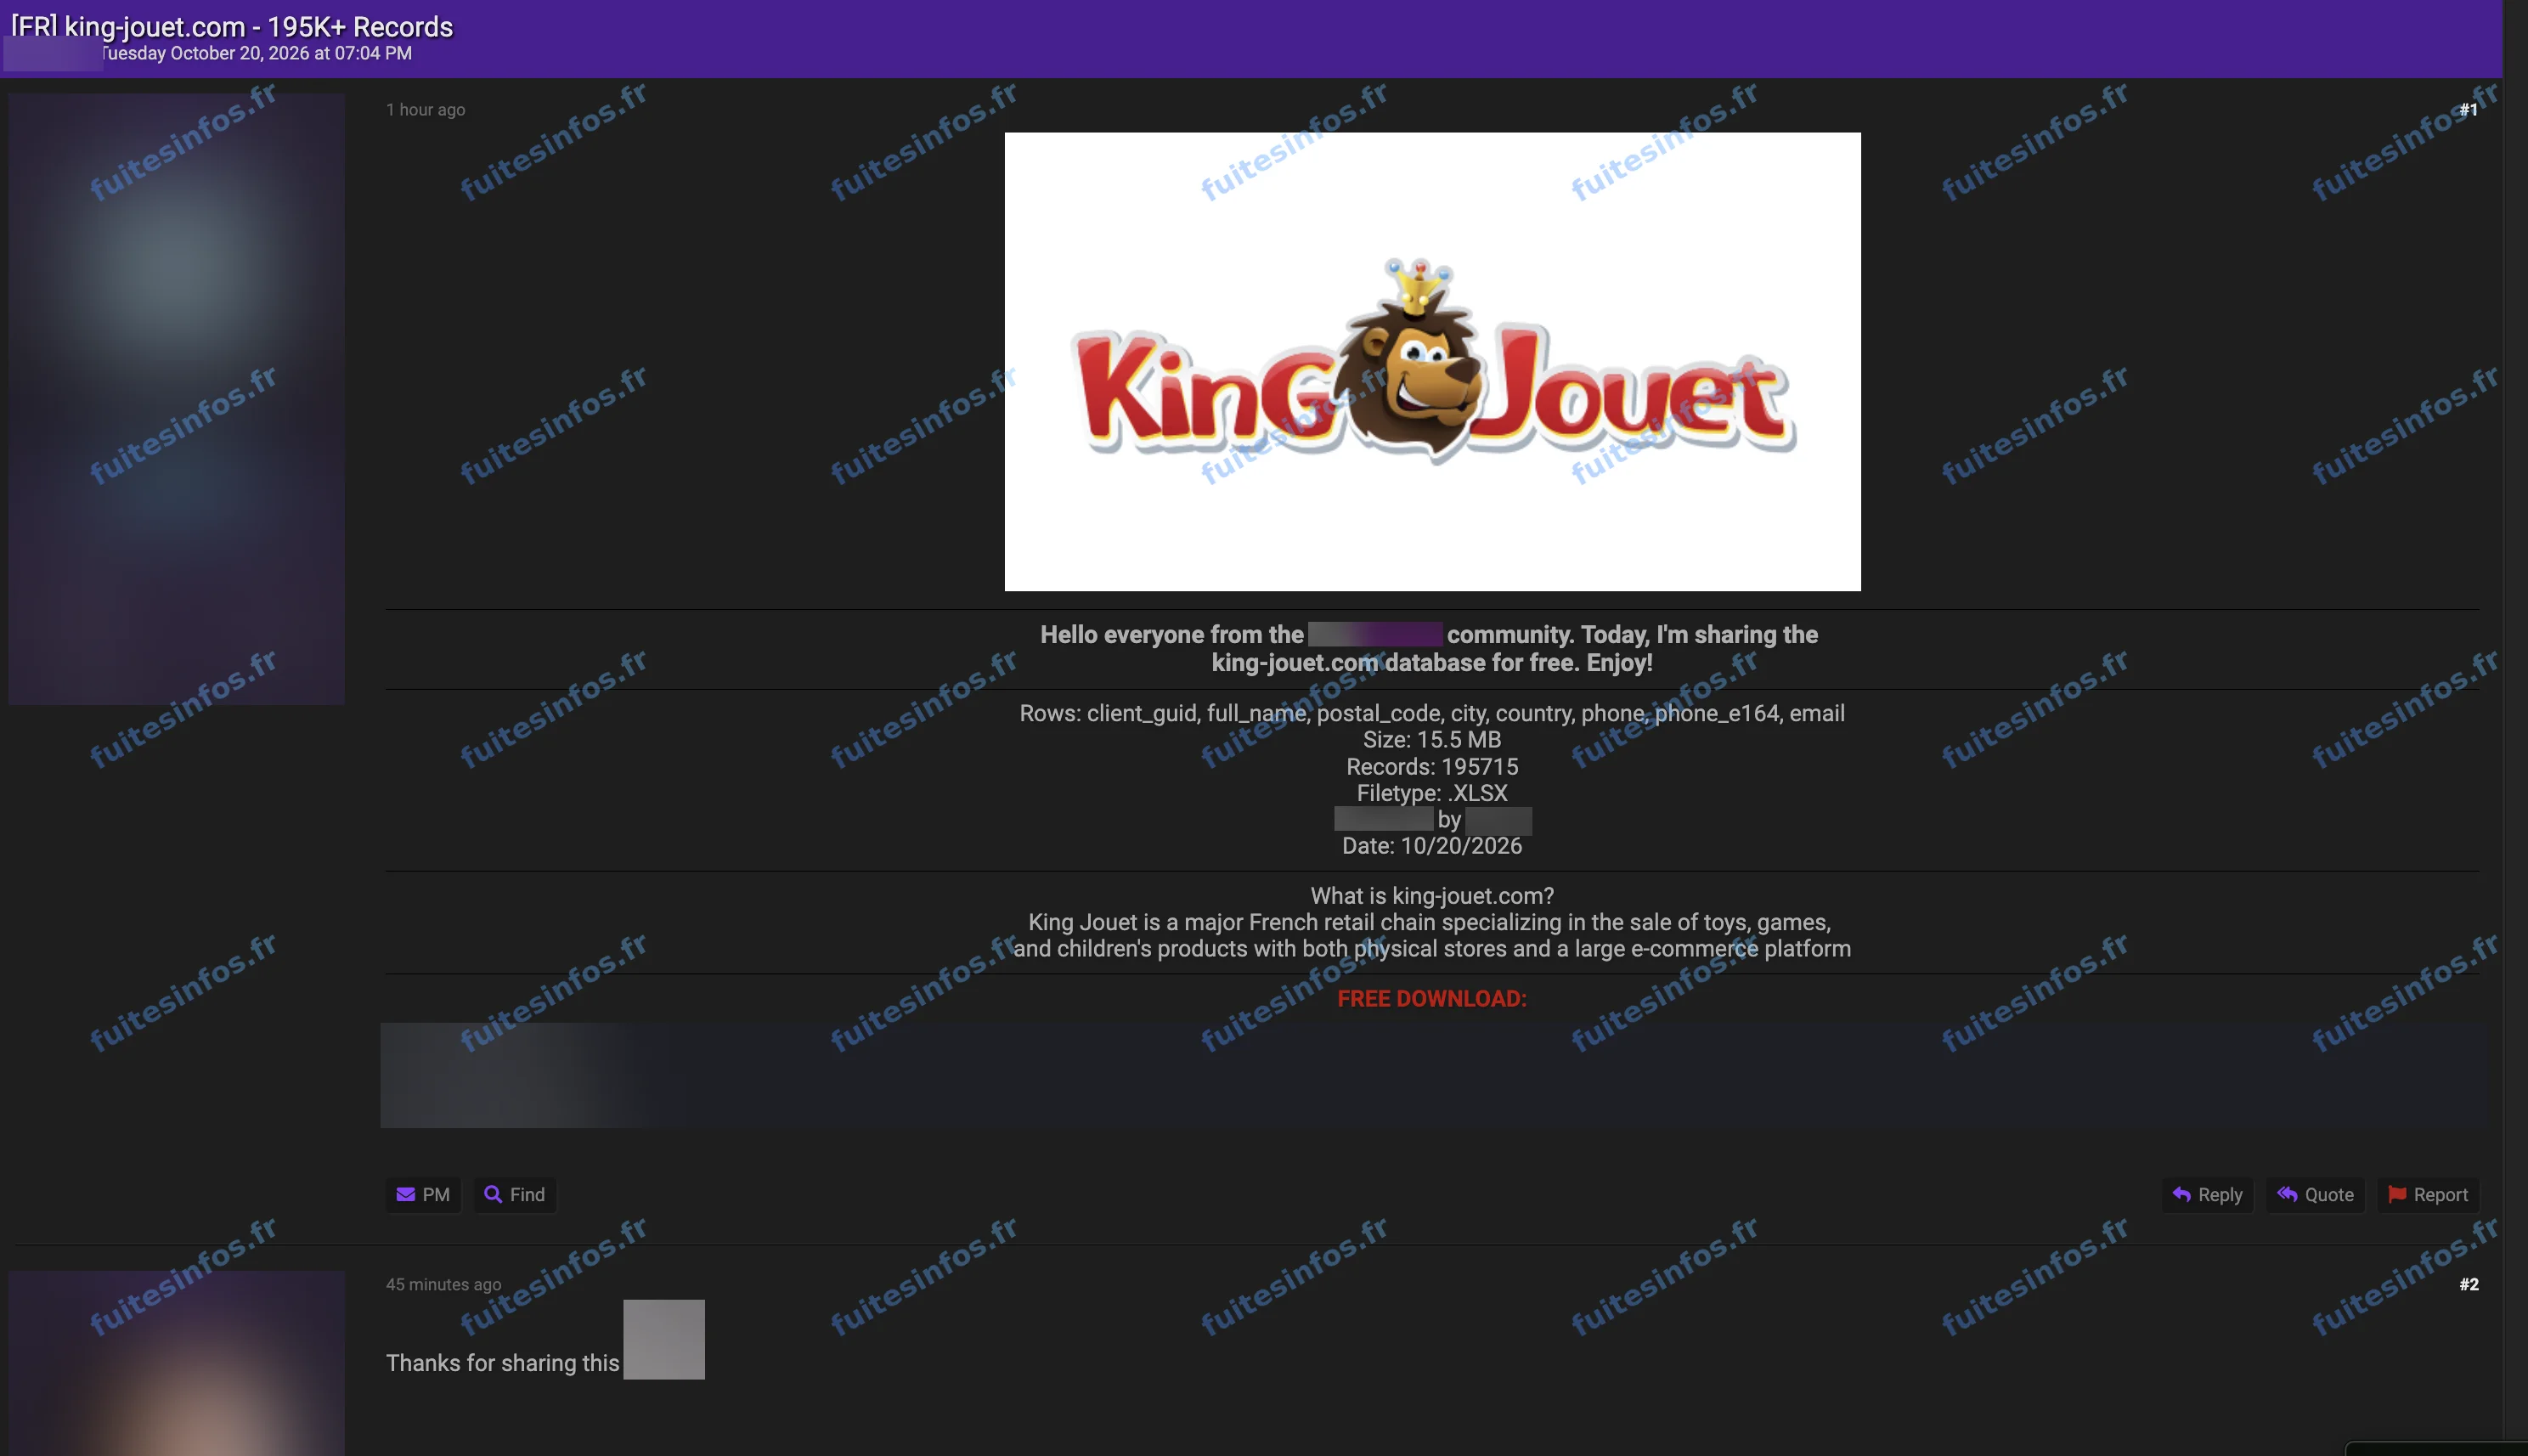The height and width of the screenshot is (1456, 2528).
Task: Click the grey emoji box after 'sharing this'
Action: click(x=664, y=1340)
